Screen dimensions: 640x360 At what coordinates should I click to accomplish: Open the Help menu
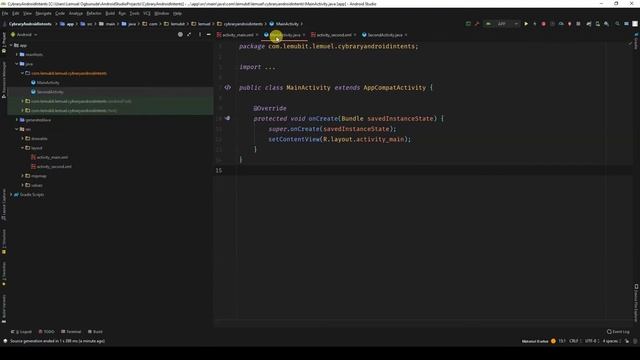point(177,13)
